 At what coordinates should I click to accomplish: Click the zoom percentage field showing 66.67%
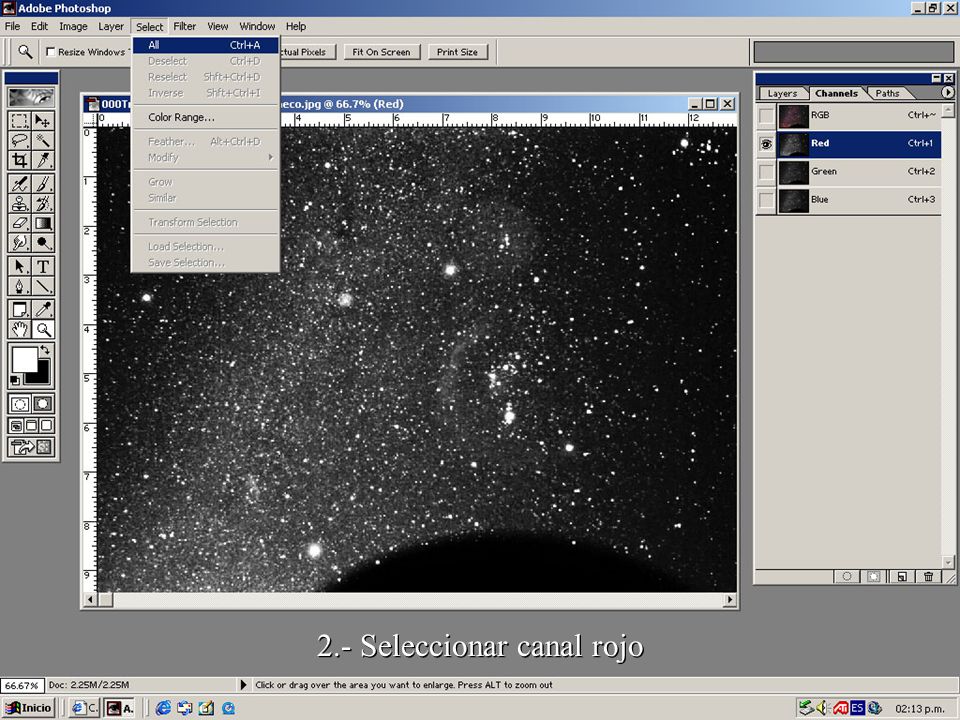tap(21, 685)
